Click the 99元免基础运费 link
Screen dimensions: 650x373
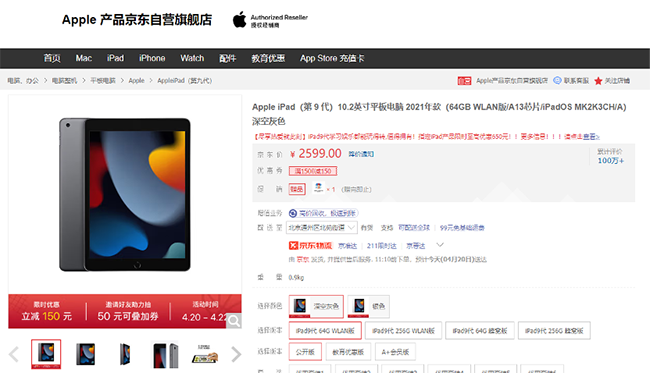pos(462,228)
